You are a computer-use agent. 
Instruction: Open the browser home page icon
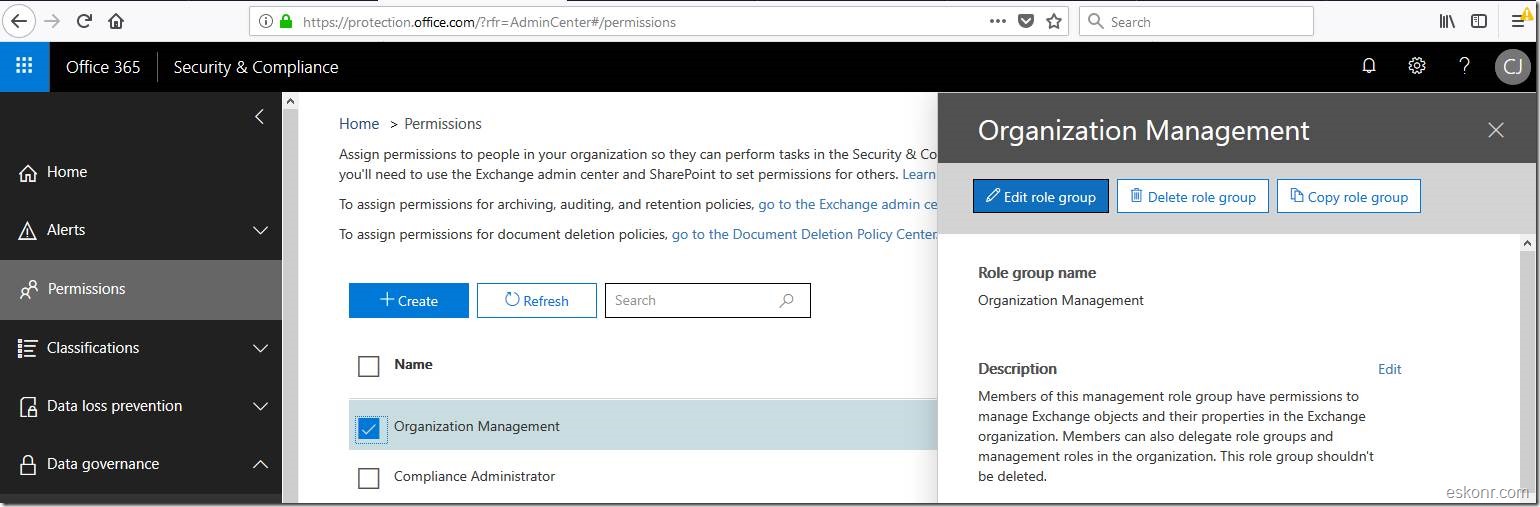(116, 21)
